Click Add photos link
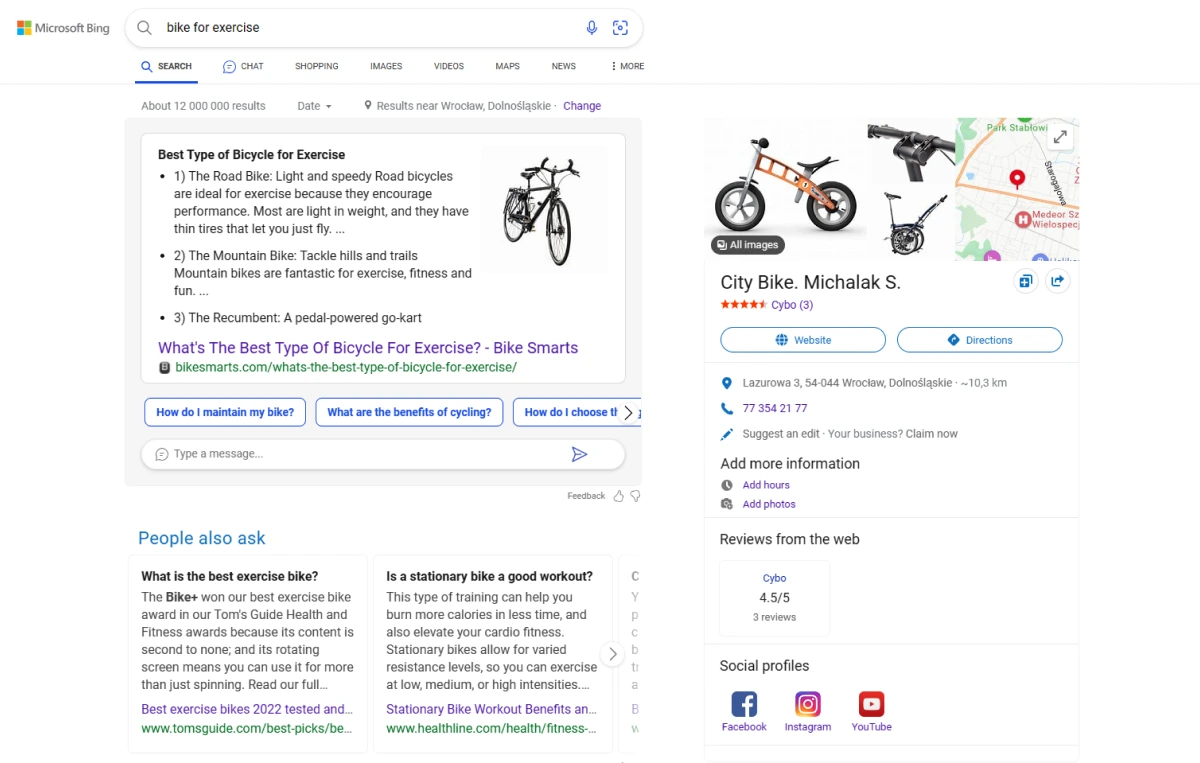1200x763 pixels. (769, 504)
